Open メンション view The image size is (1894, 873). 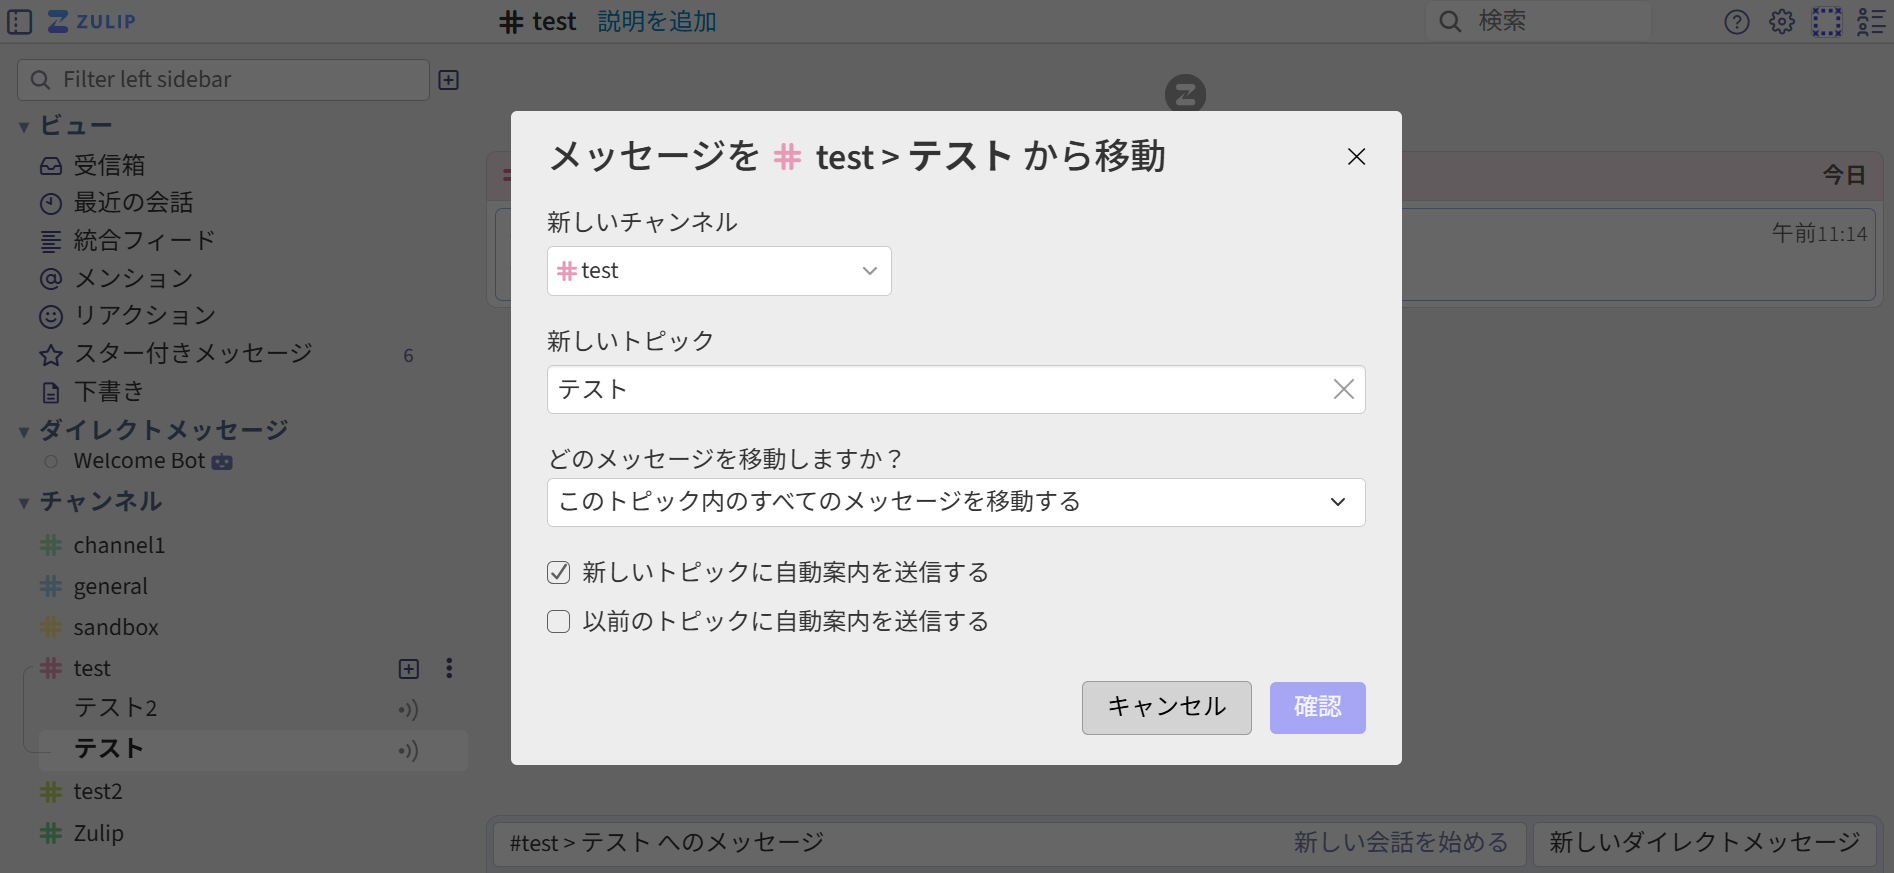pos(133,279)
